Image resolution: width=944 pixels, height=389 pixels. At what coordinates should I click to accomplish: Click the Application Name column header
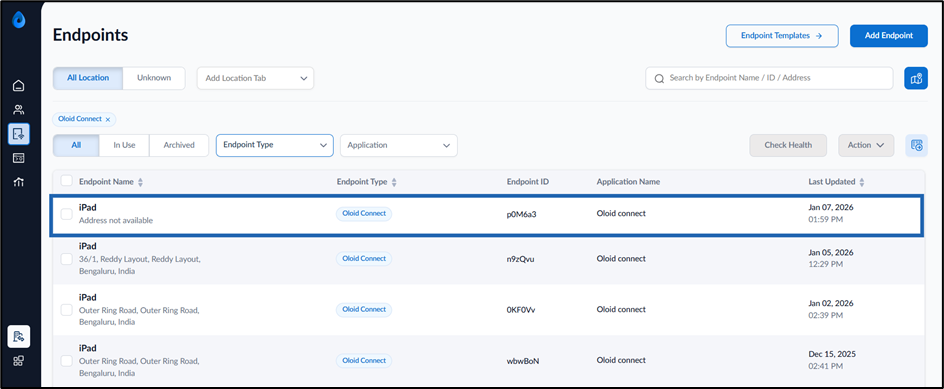[x=629, y=182]
